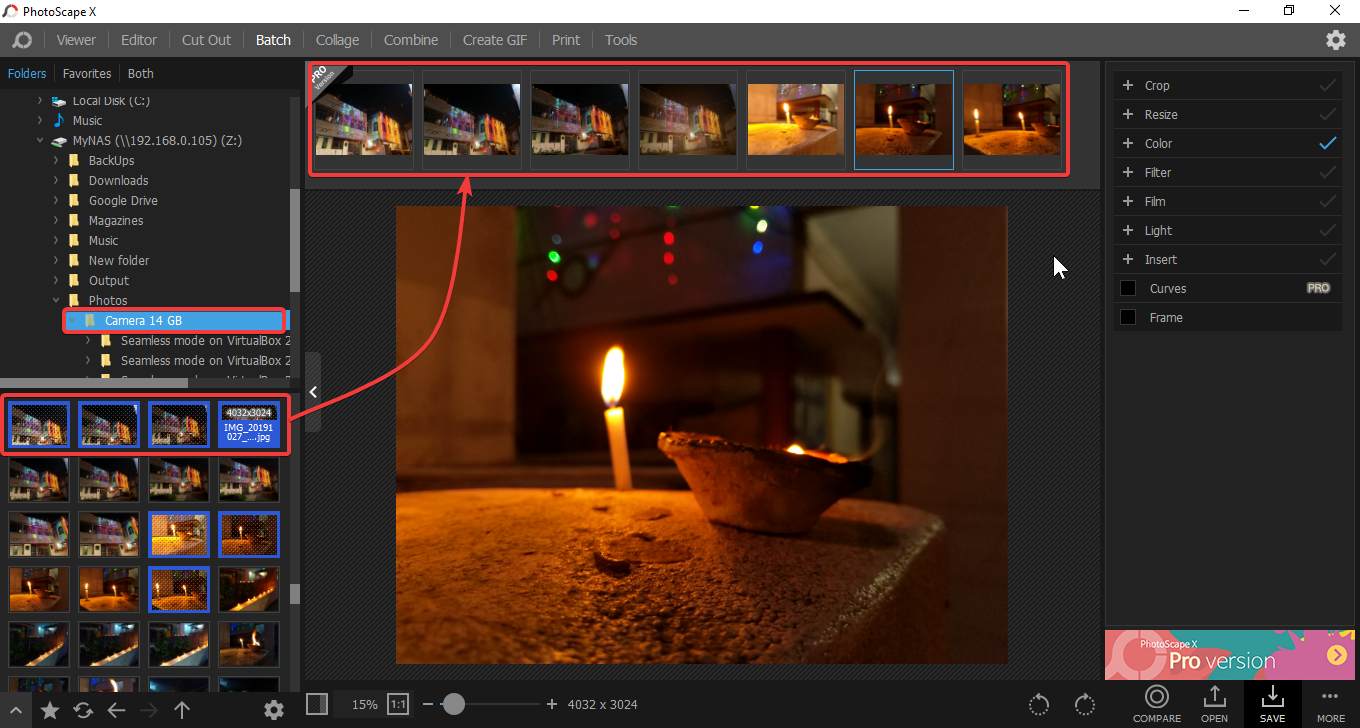Image resolution: width=1360 pixels, height=728 pixels.
Task: Click the zoom slider handle
Action: coord(453,704)
